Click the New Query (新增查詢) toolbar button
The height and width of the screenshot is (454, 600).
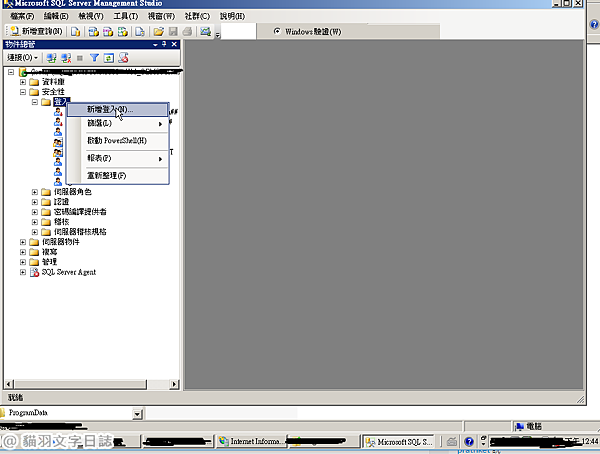tap(36, 31)
